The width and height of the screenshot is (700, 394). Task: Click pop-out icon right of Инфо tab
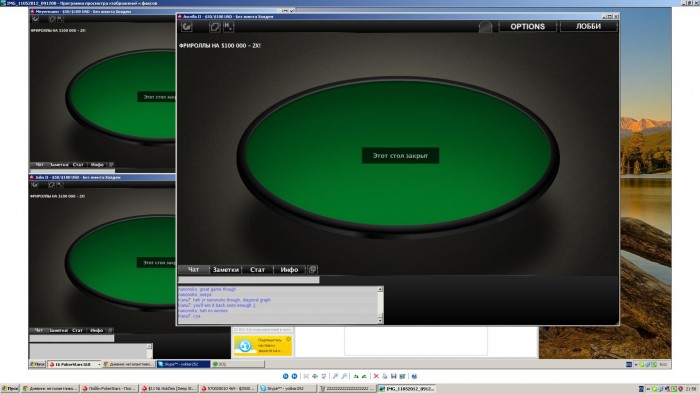click(312, 270)
